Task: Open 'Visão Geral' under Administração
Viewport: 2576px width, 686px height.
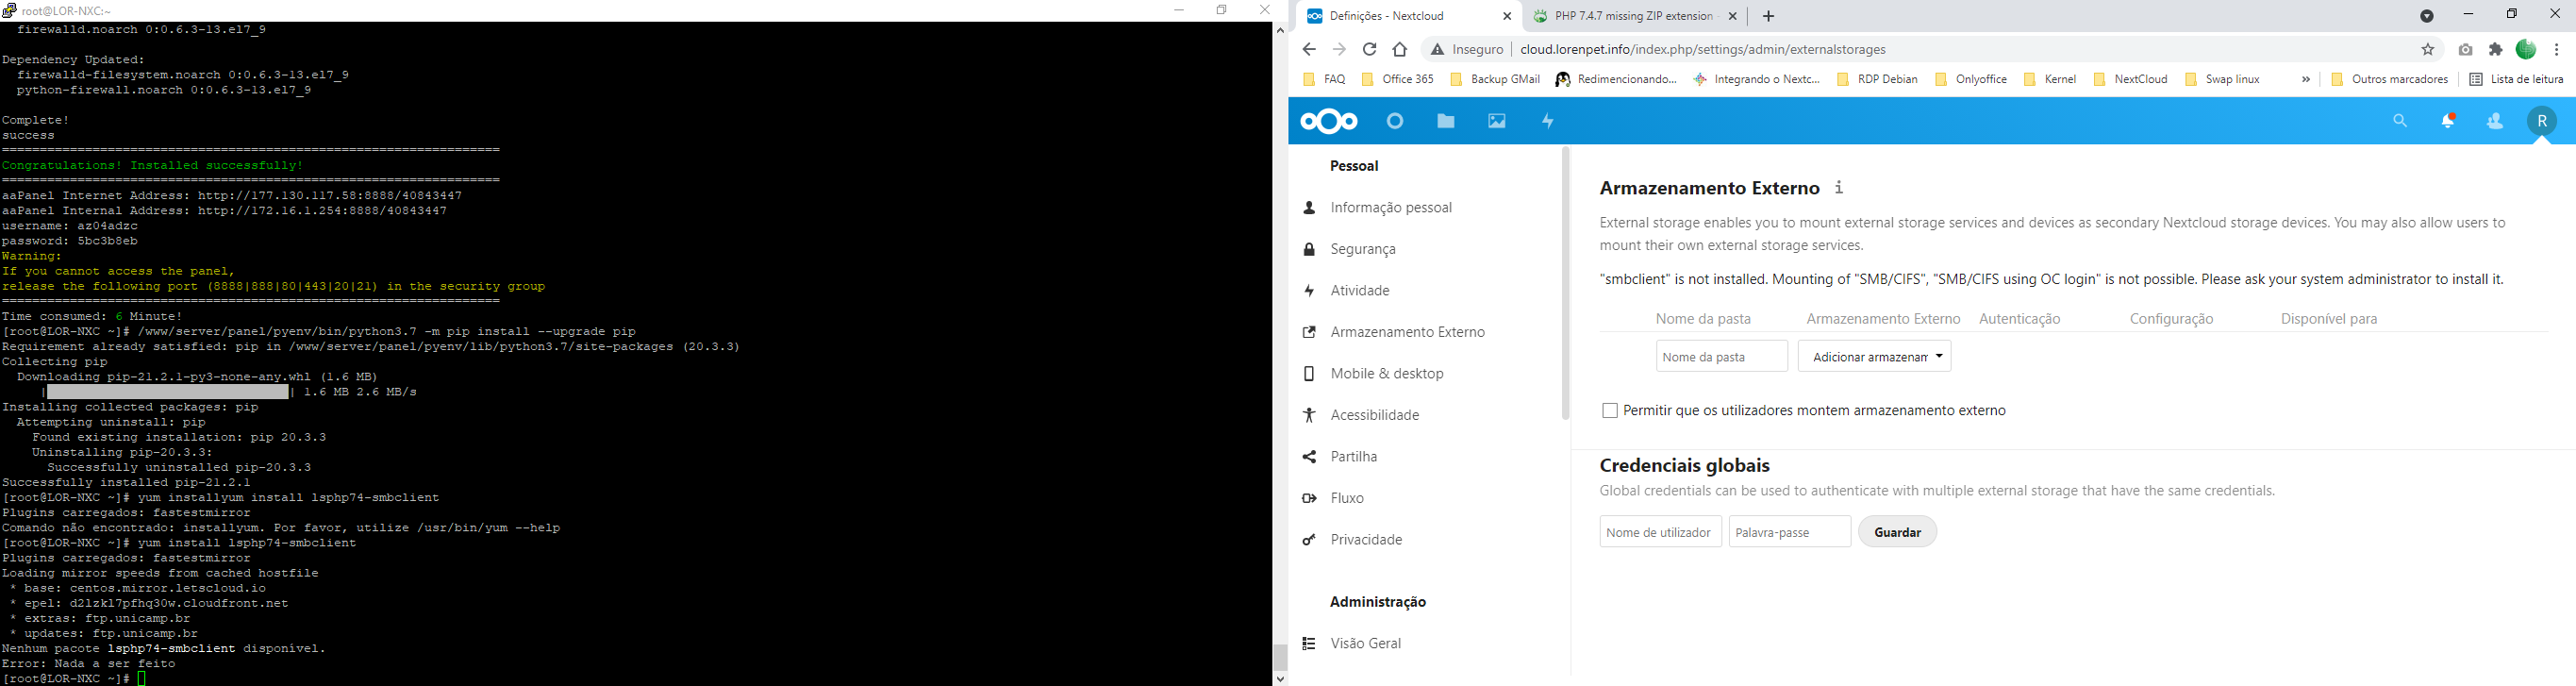Action: [x=1366, y=644]
